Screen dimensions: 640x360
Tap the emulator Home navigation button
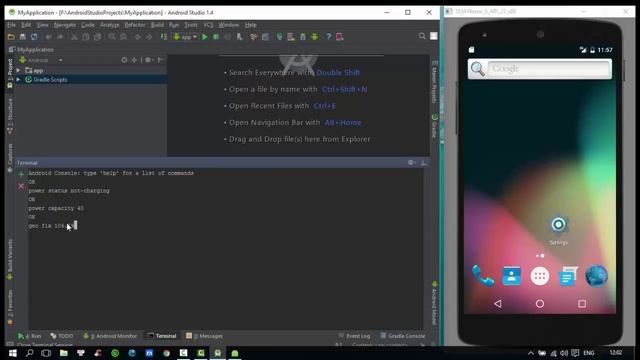[540, 304]
